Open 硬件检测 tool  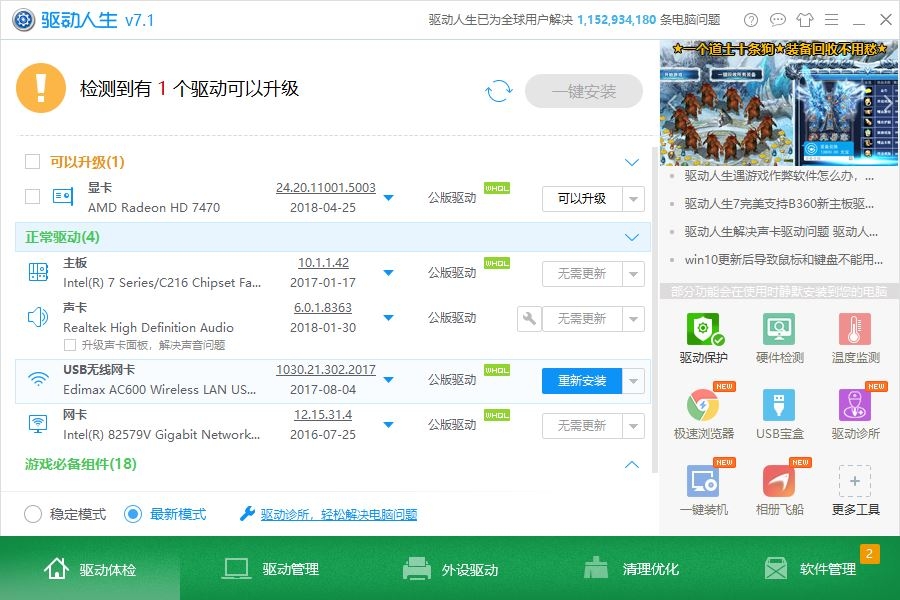click(x=779, y=339)
